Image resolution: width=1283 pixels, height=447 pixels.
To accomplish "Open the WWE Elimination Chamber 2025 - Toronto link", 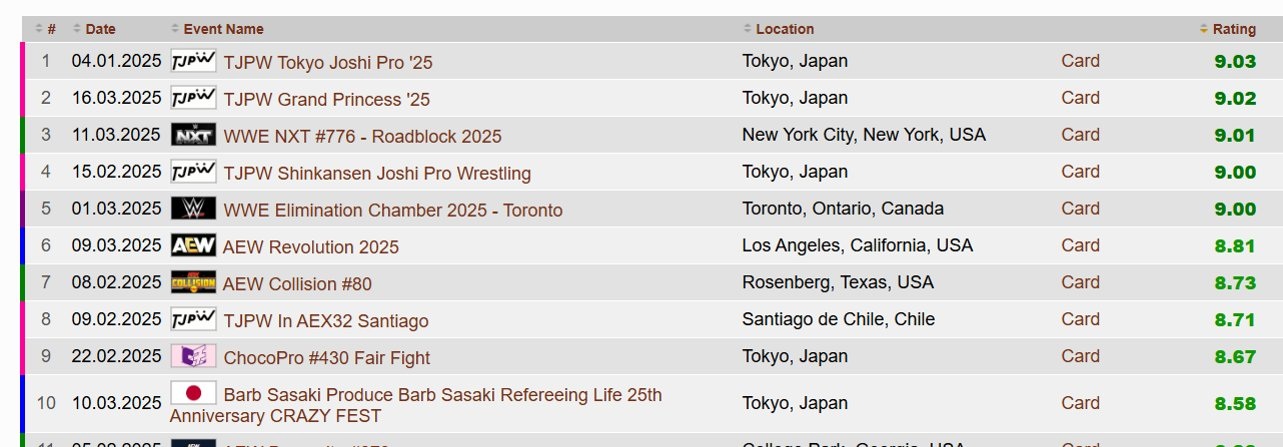I will point(393,210).
